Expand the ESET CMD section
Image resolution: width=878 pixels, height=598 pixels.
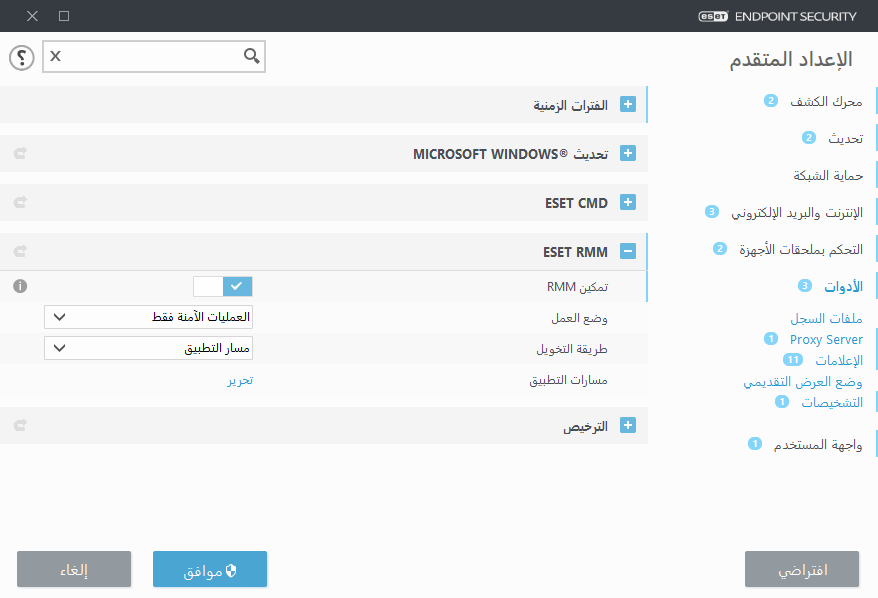(x=628, y=202)
